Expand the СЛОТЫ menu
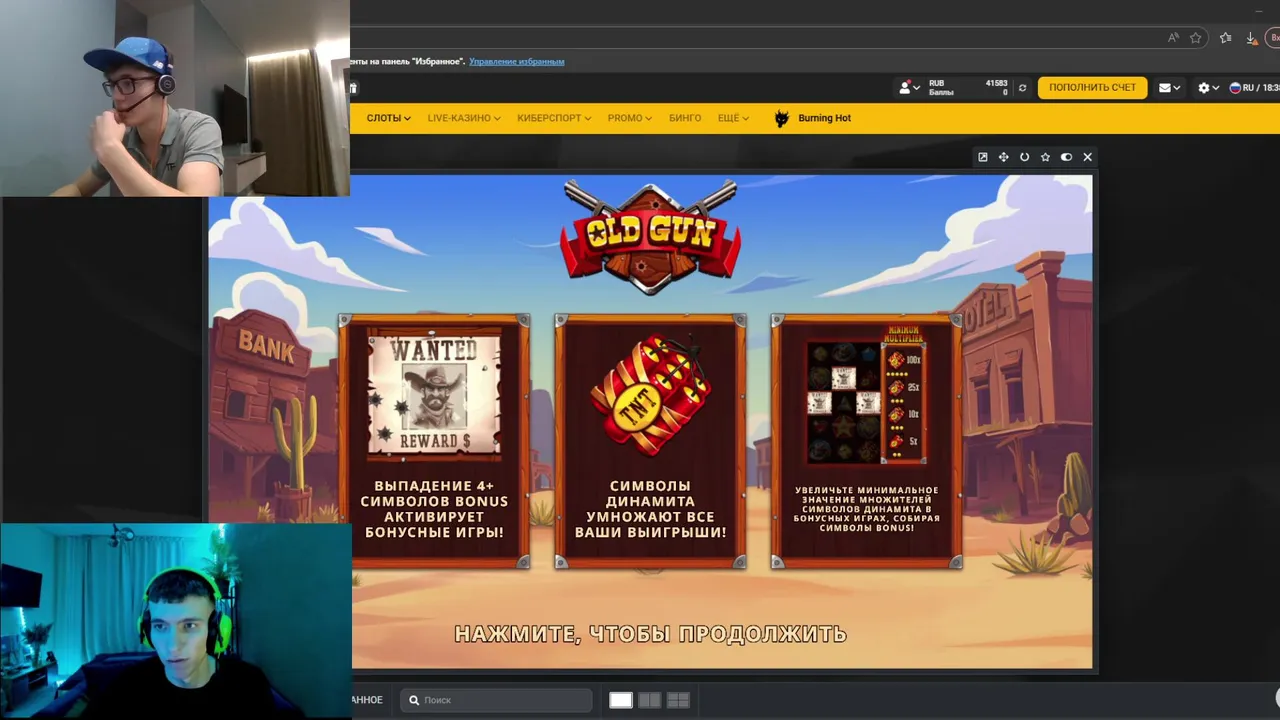Image resolution: width=1280 pixels, height=720 pixels. click(388, 118)
